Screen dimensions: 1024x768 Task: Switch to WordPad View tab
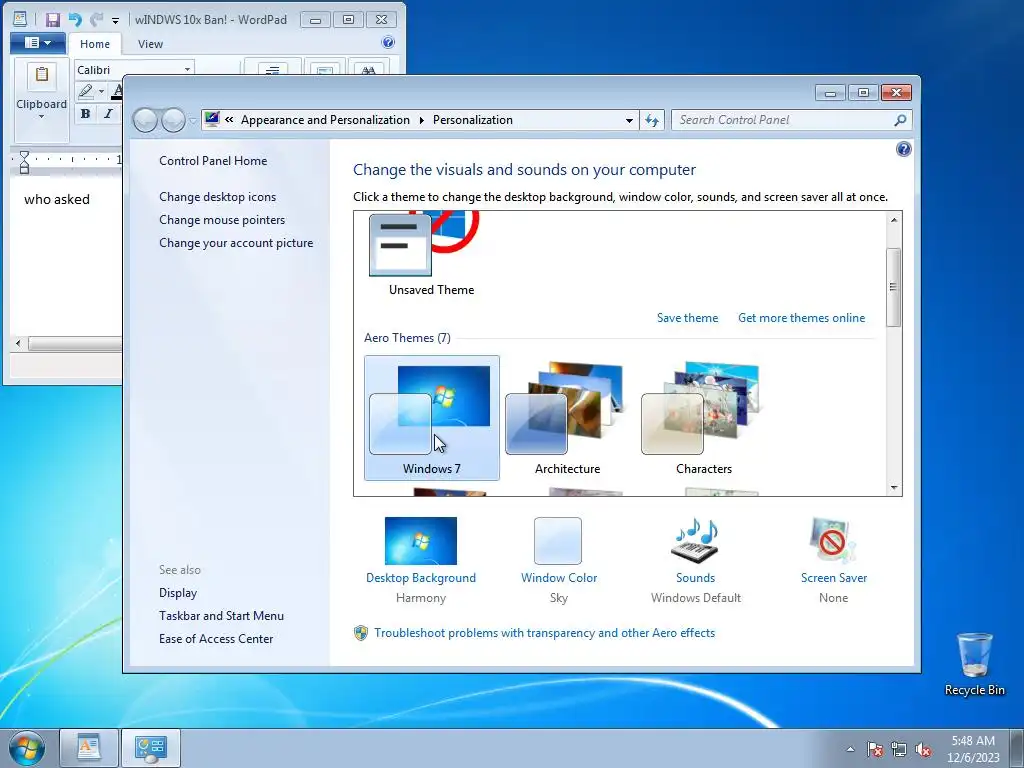[x=150, y=44]
